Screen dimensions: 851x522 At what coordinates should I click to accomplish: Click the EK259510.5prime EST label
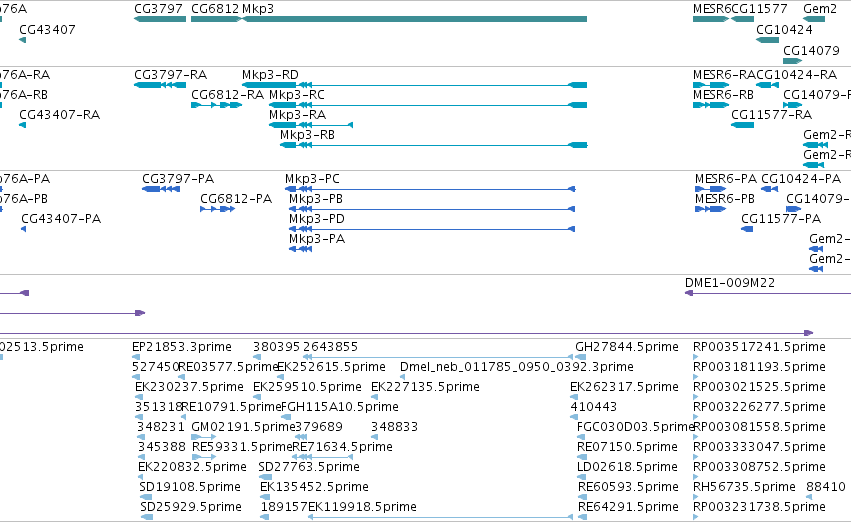coord(307,387)
